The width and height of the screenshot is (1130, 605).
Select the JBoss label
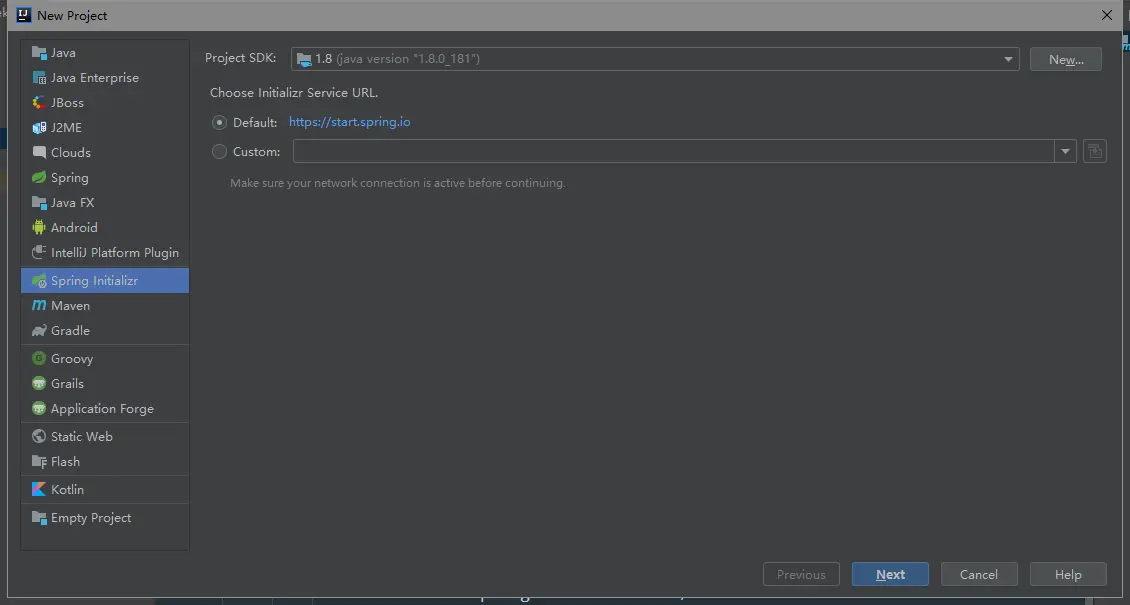[68, 102]
